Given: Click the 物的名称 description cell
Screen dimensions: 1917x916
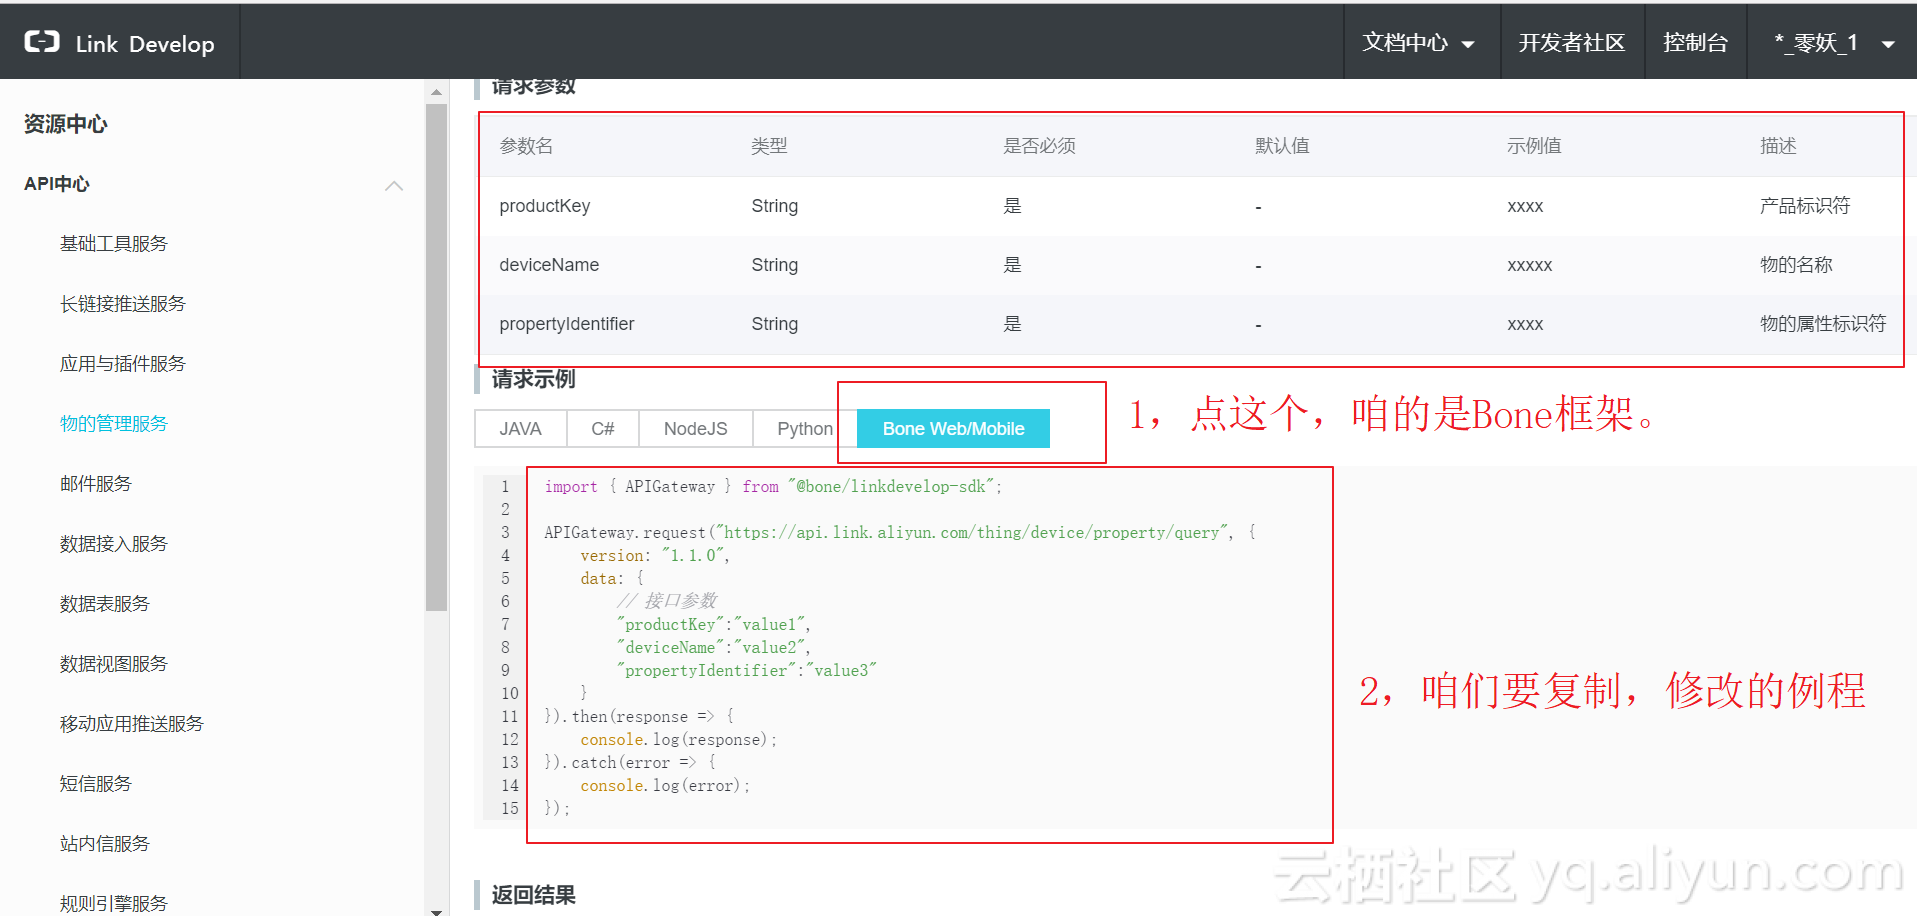Looking at the screenshot, I should point(1796,265).
